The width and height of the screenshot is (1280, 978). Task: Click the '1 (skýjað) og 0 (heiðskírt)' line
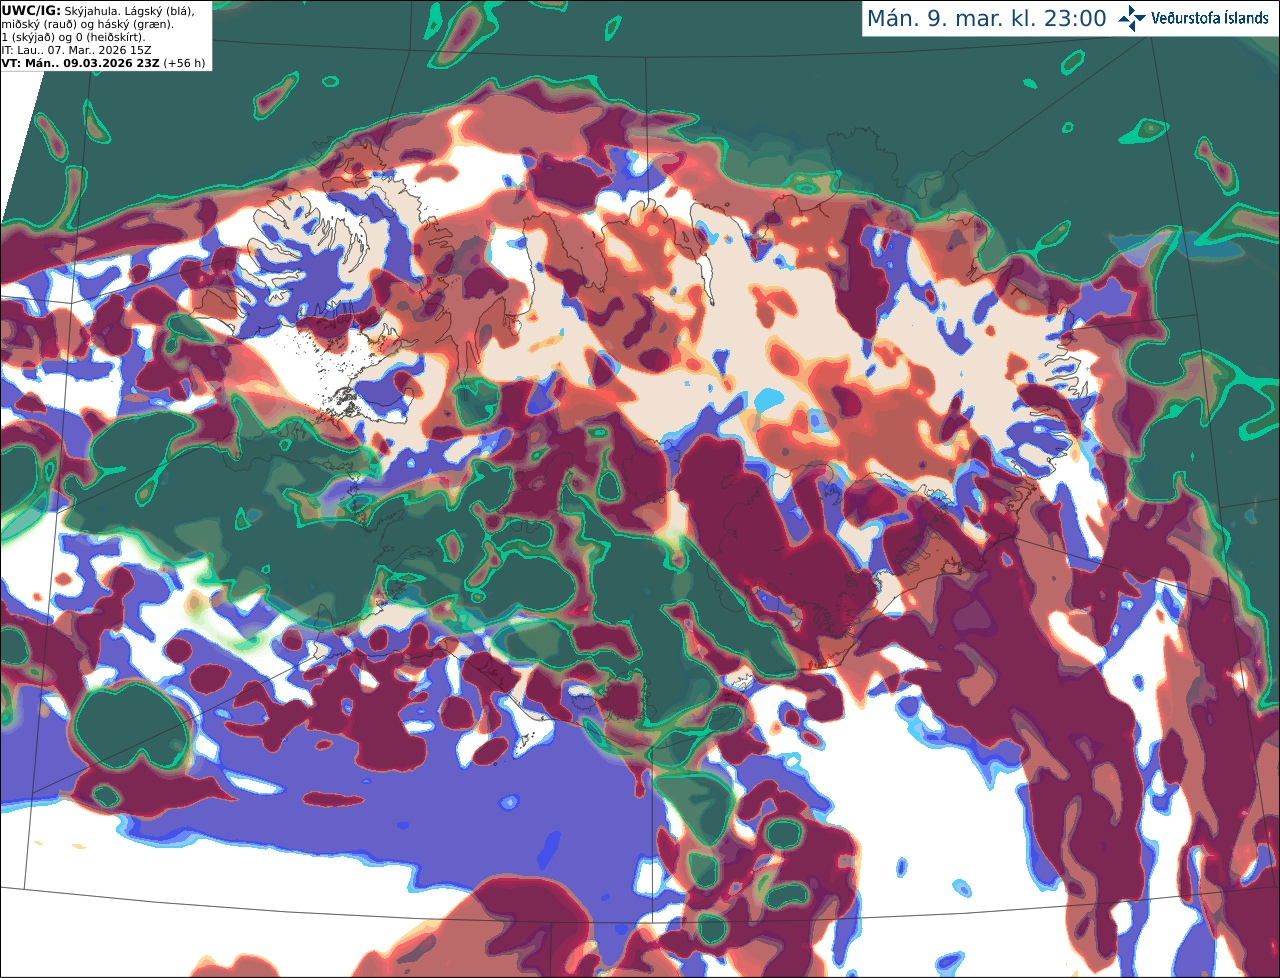tap(73, 37)
